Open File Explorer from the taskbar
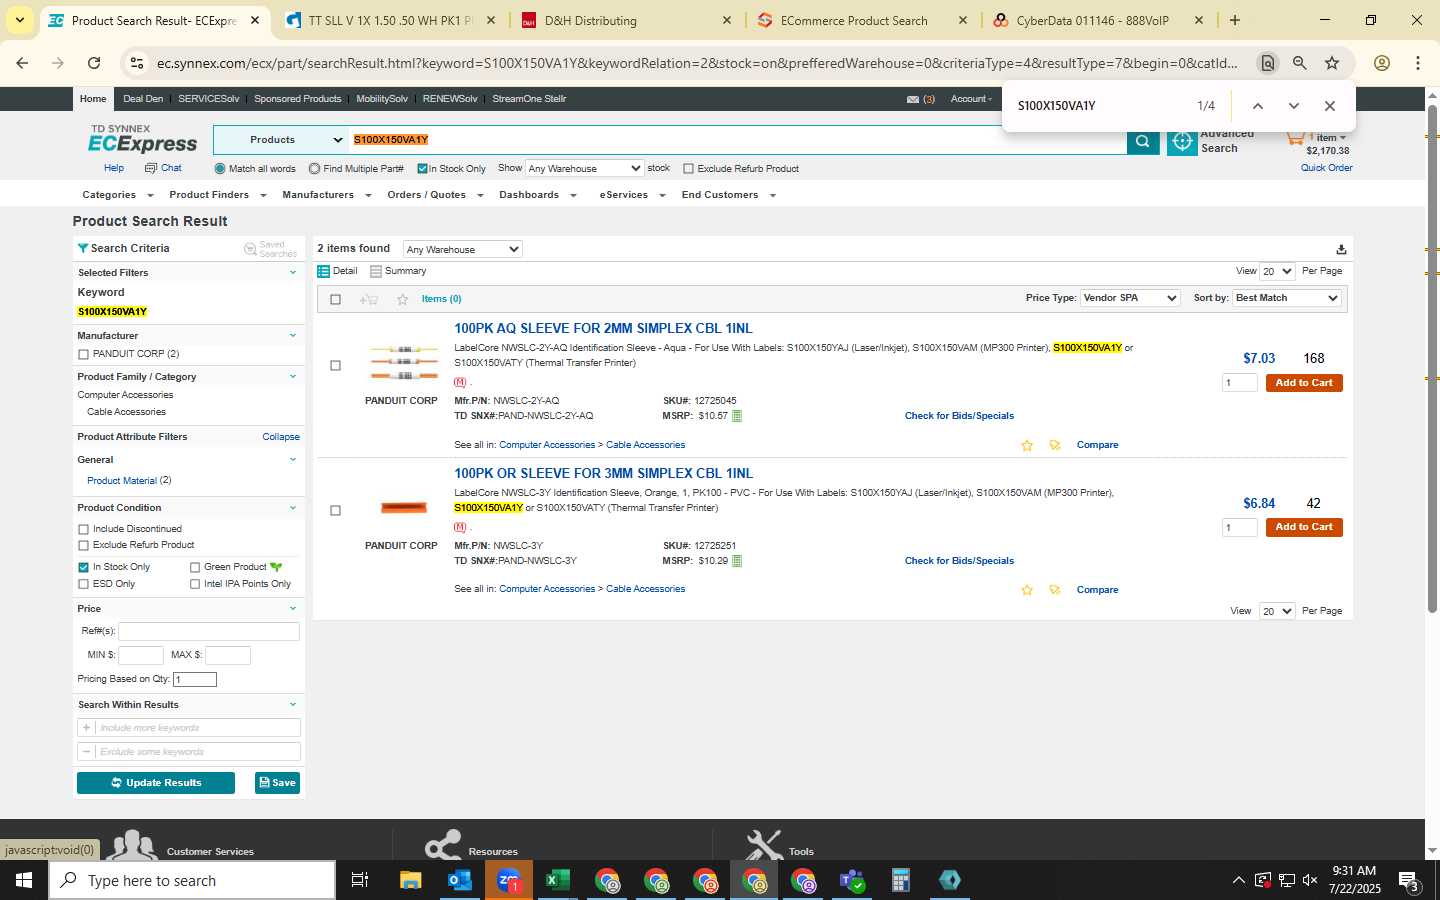Screen dimensions: 1440x900 [x=410, y=880]
